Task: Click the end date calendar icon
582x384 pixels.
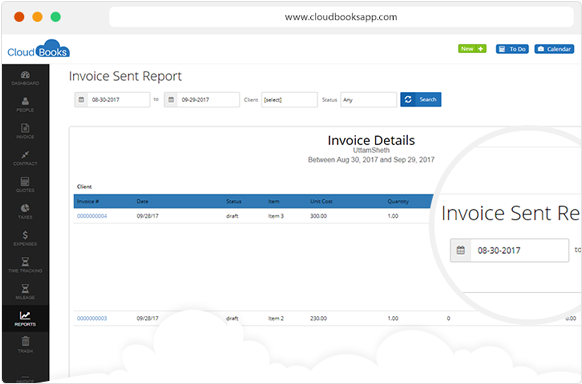Action: (171, 99)
